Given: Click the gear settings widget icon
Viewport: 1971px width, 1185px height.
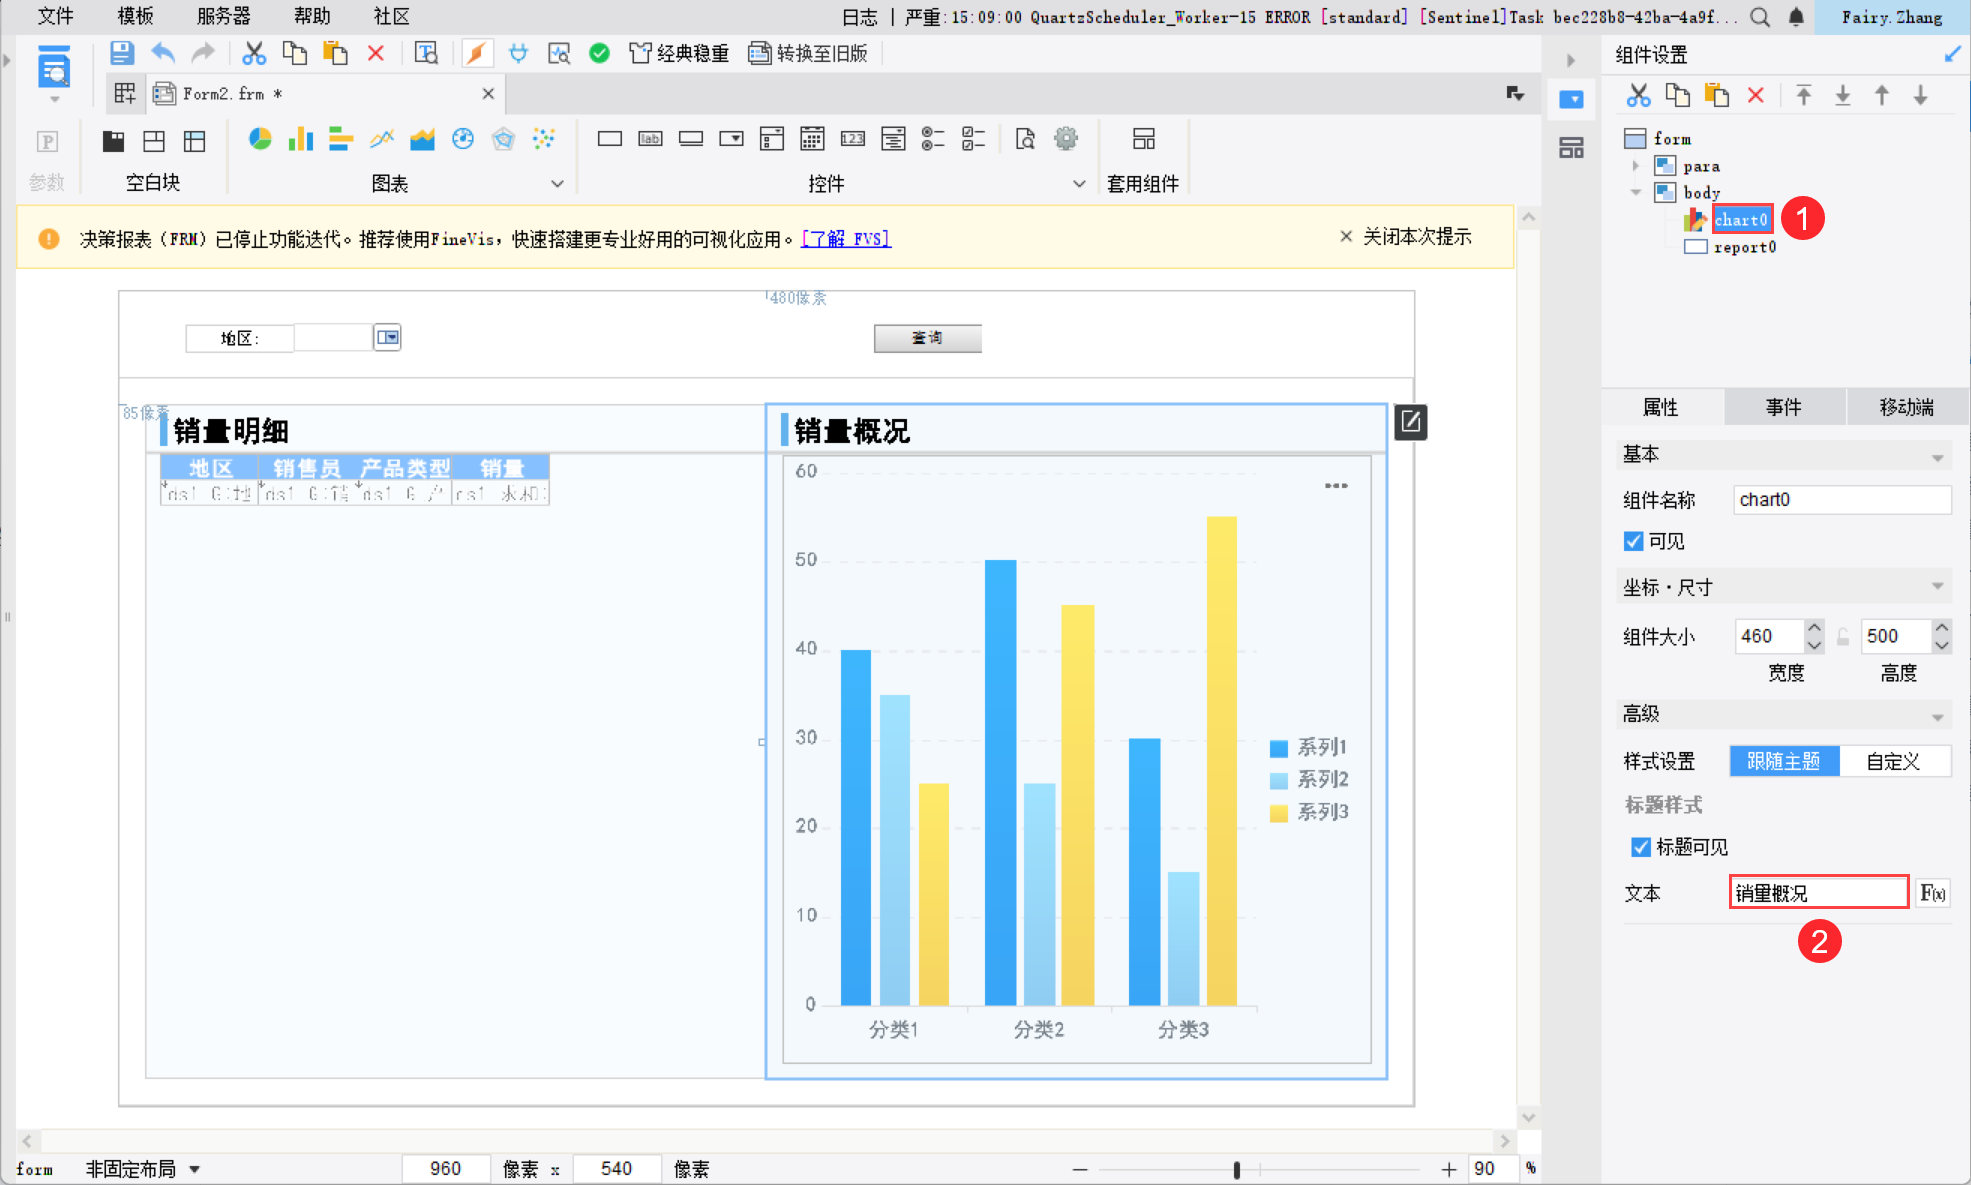Looking at the screenshot, I should [1066, 139].
